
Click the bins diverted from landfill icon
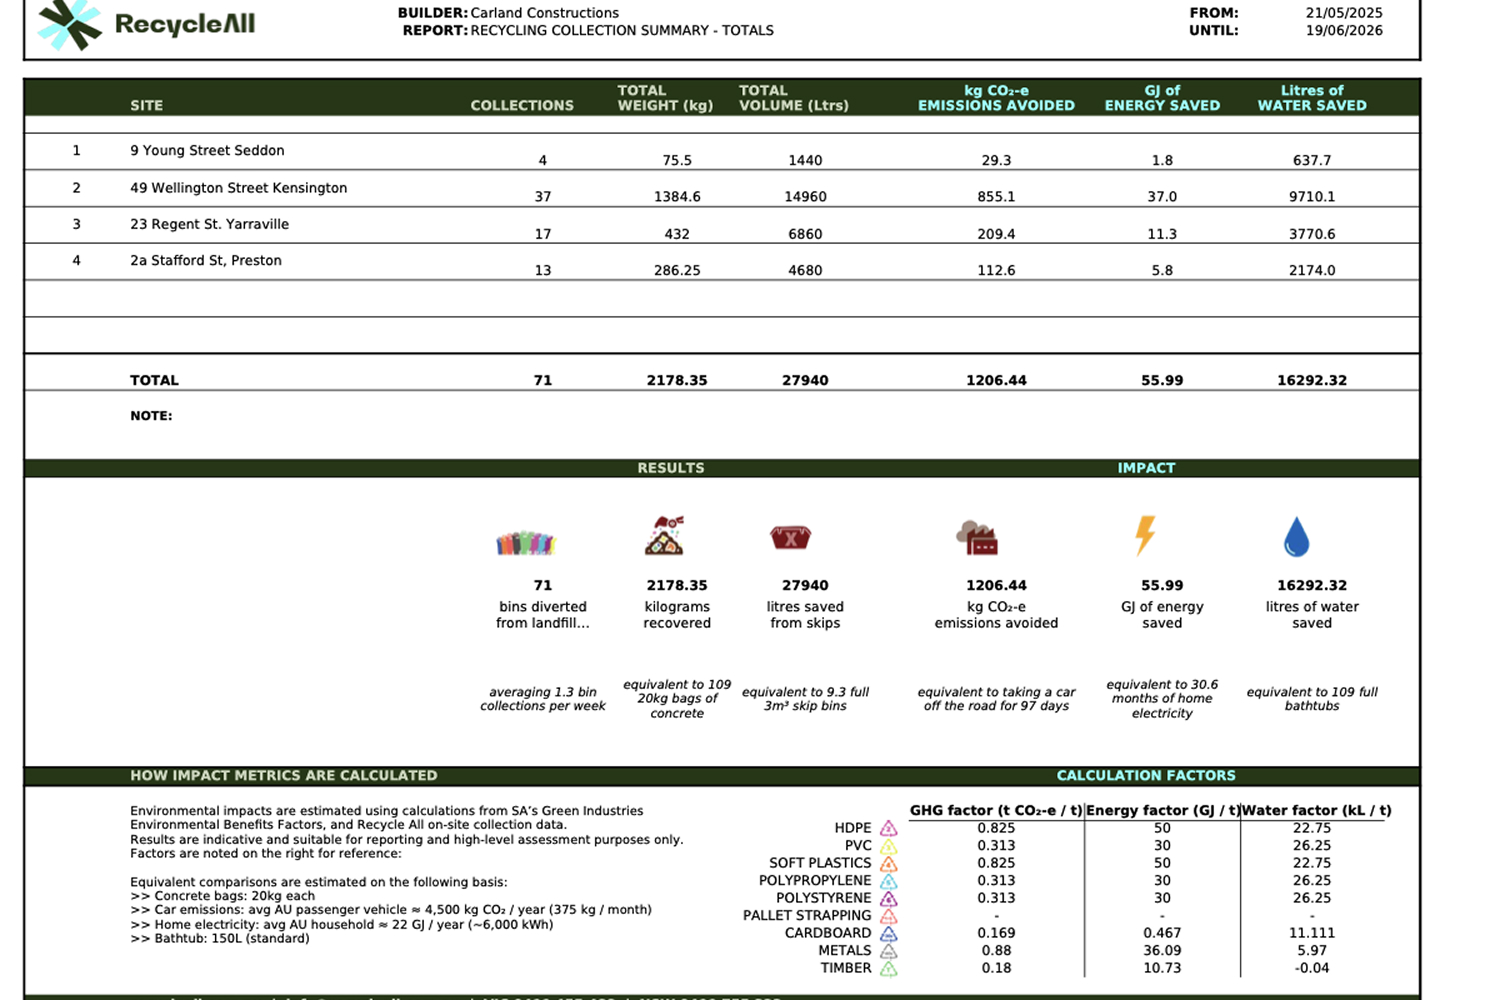pyautogui.click(x=525, y=543)
